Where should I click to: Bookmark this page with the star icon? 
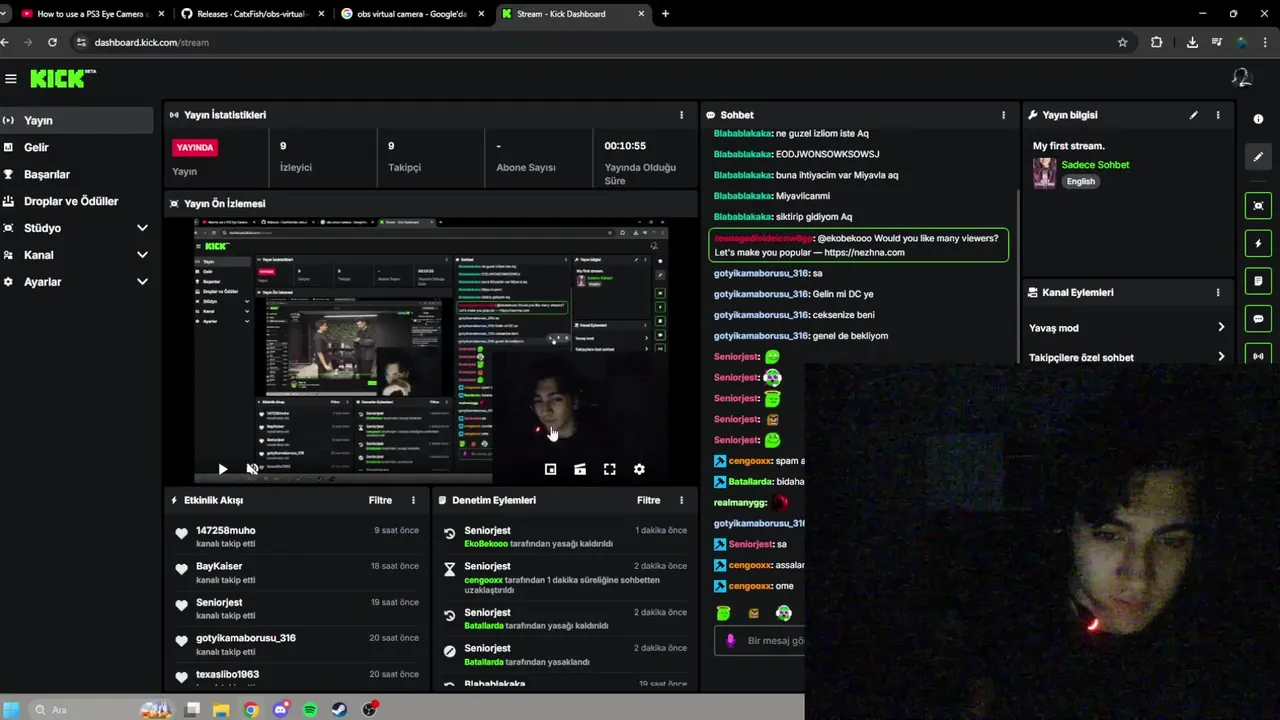1122,42
